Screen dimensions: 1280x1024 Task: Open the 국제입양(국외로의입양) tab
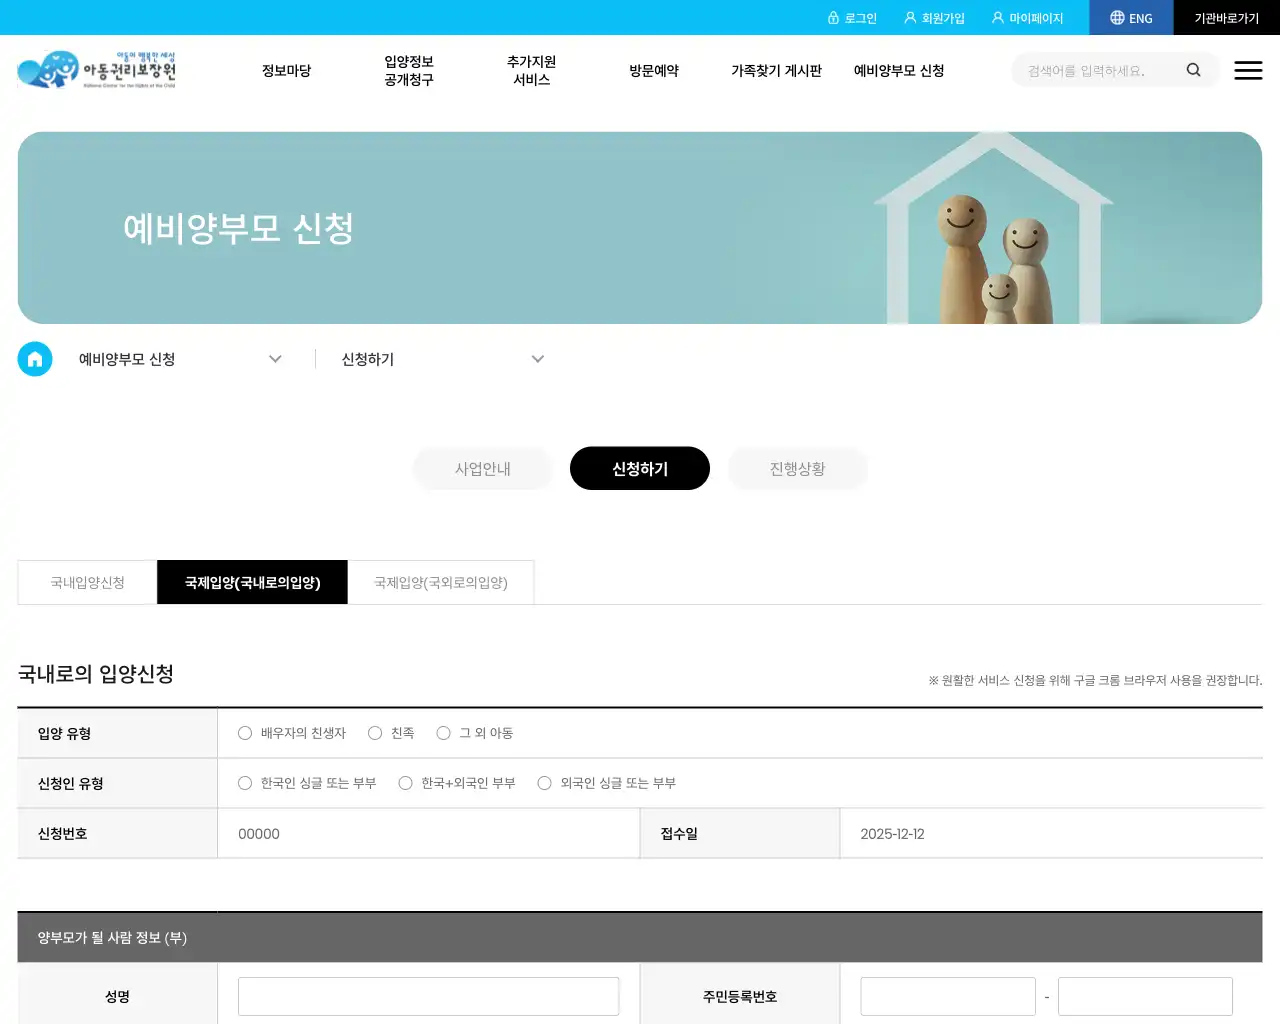[x=441, y=582]
